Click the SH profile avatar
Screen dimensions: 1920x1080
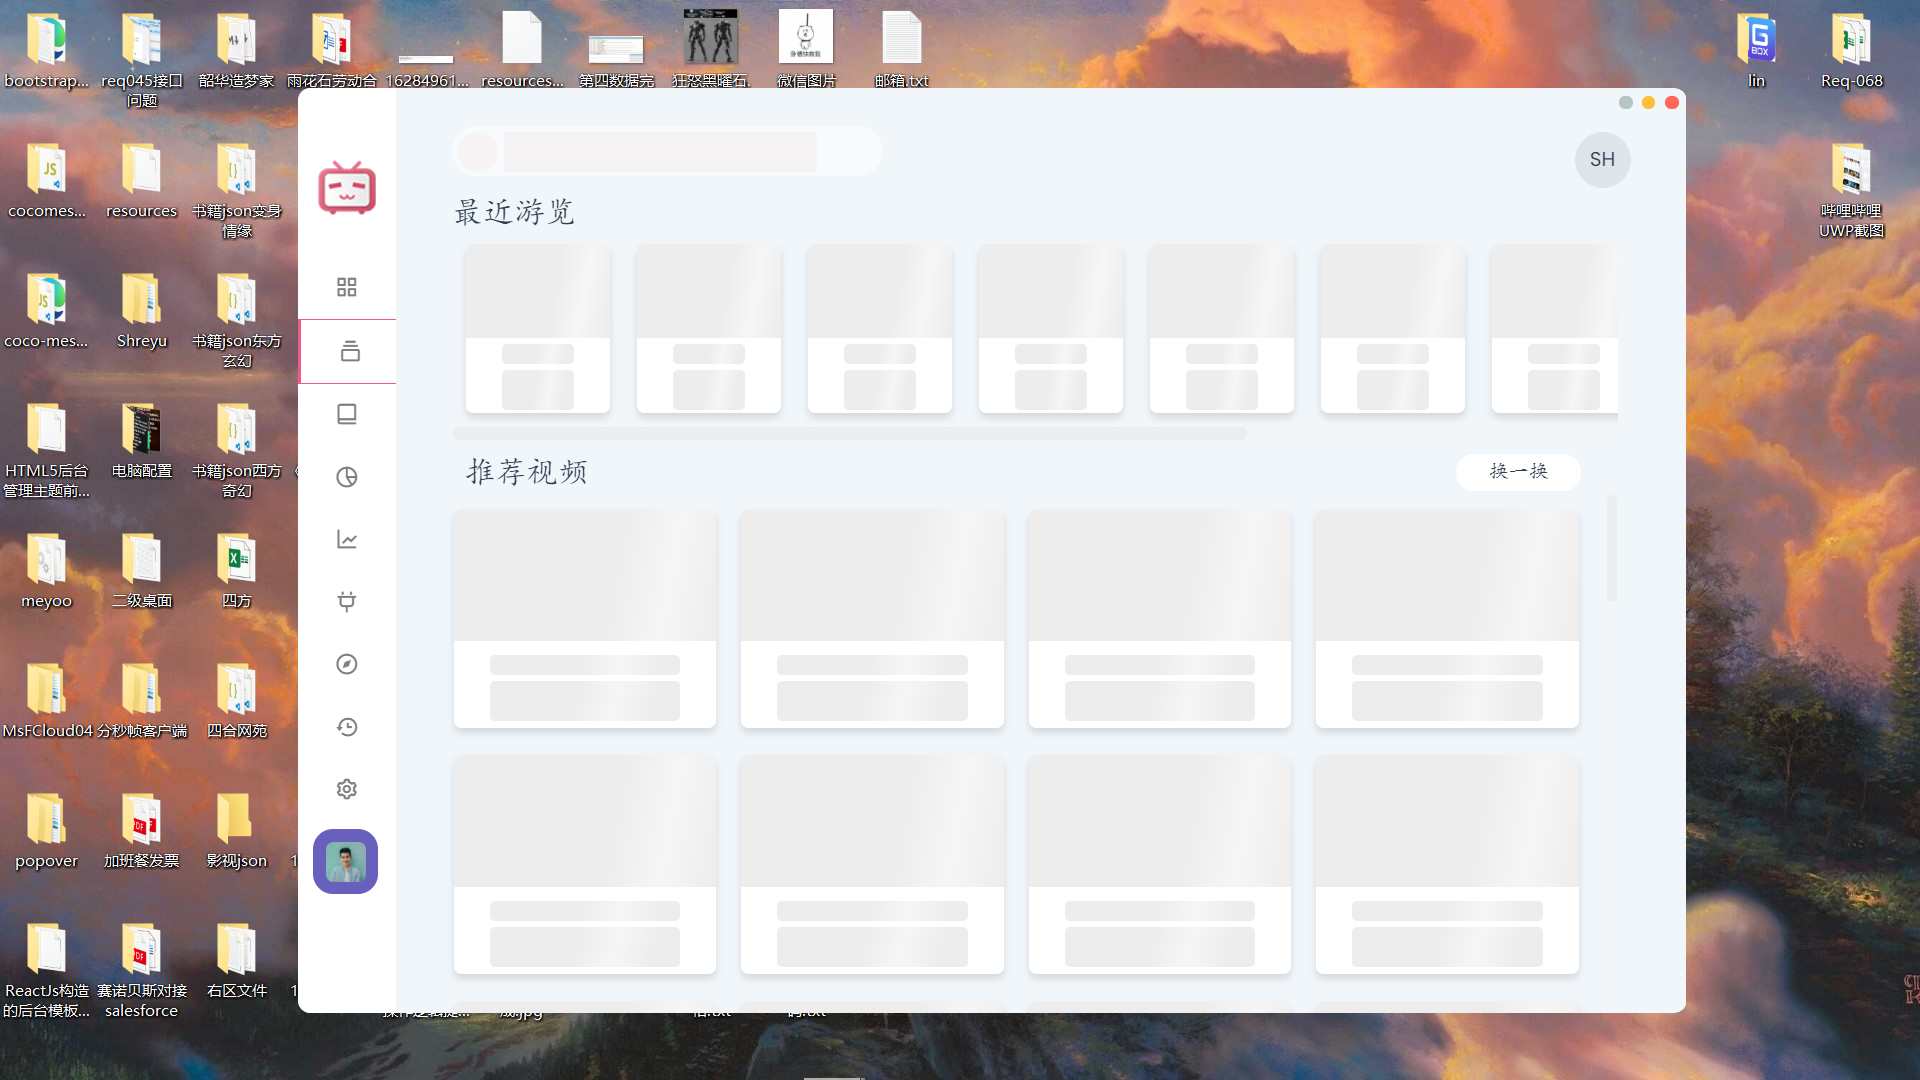[x=1602, y=160]
